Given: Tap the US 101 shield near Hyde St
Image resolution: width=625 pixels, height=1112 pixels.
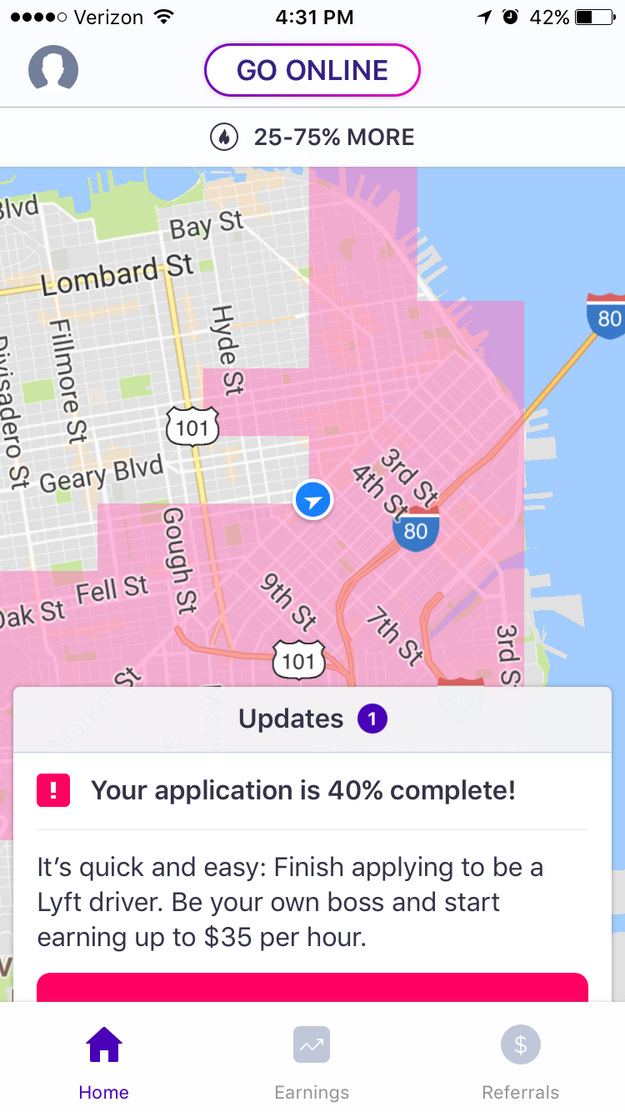Looking at the screenshot, I should point(192,428).
